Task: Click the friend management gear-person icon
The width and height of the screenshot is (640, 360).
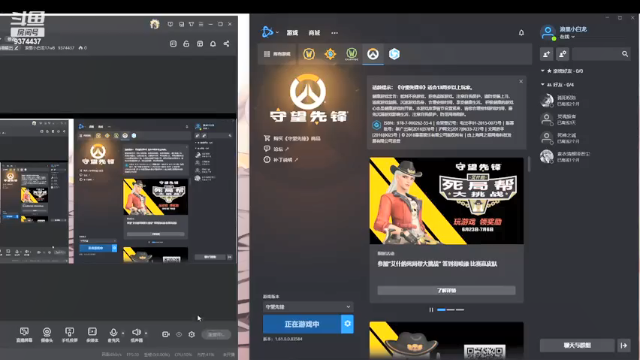Action: pyautogui.click(x=562, y=54)
